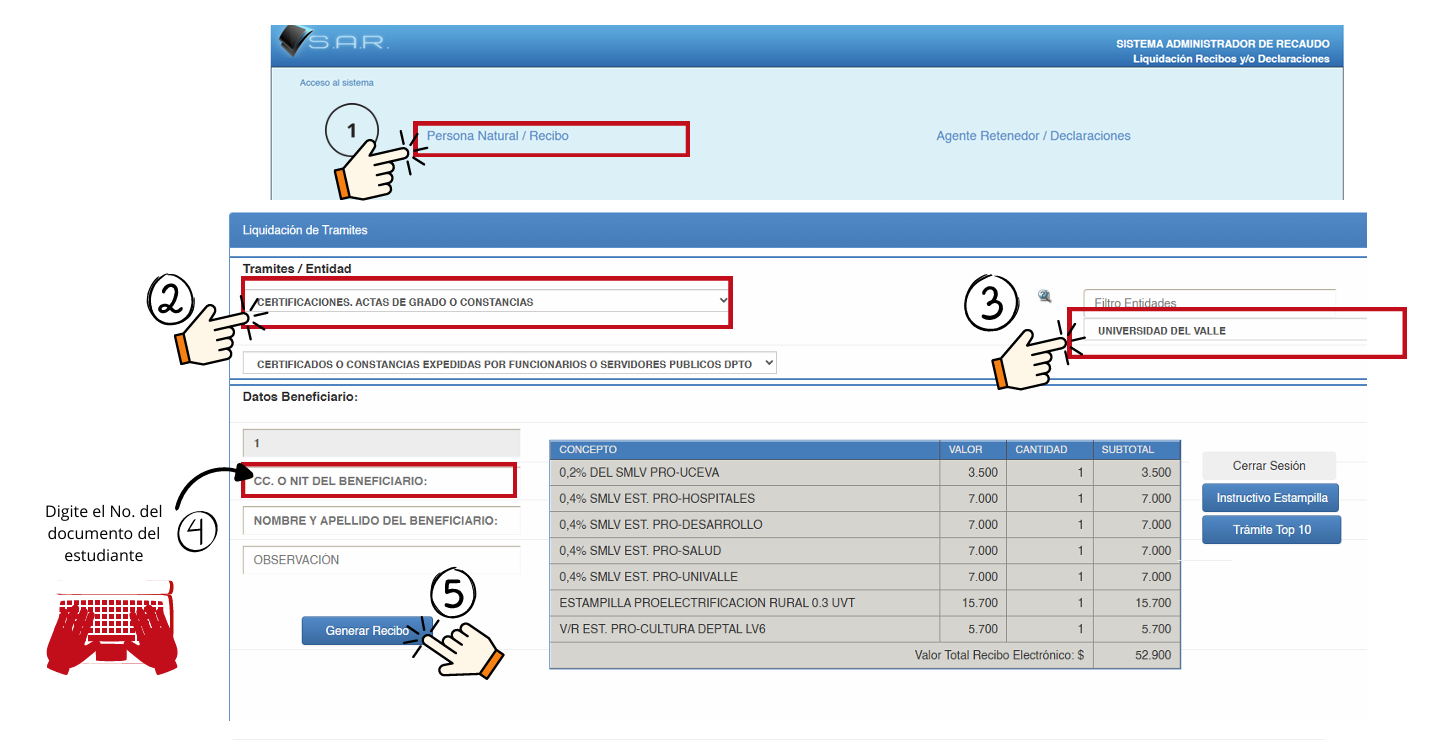The image size is (1436, 740).
Task: Open the Instructivo Estampilla button
Action: pos(1271,498)
